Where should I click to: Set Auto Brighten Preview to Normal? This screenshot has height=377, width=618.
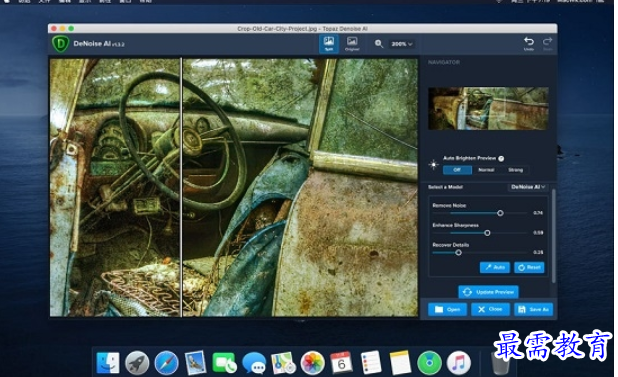pos(486,170)
